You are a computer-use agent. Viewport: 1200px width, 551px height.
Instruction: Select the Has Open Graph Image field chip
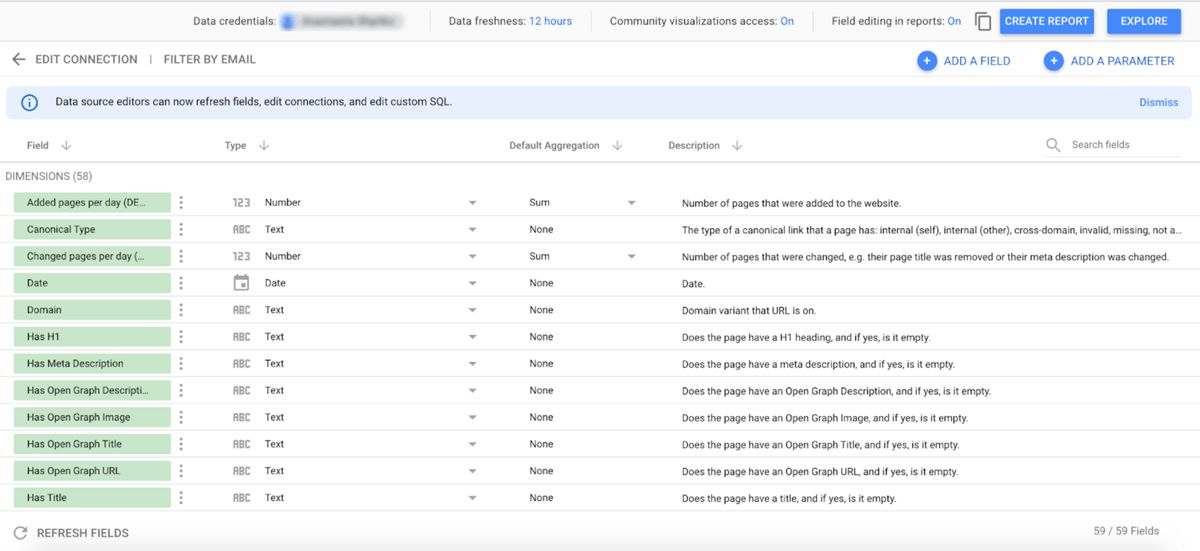(93, 417)
